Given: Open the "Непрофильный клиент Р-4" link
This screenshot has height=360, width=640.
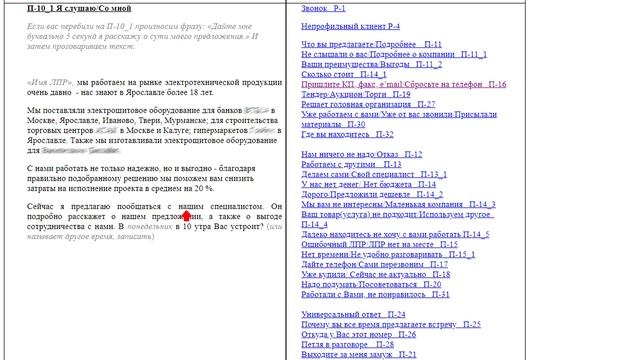Looking at the screenshot, I should (x=351, y=26).
